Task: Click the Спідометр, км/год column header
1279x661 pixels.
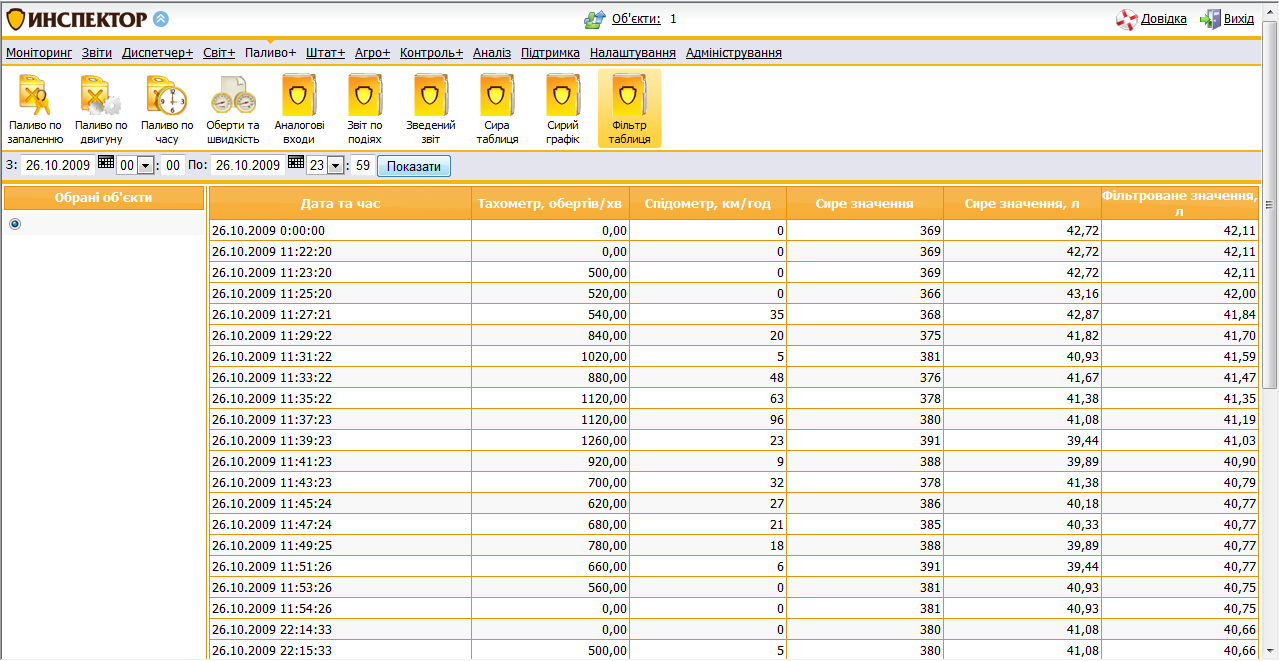Action: tap(708, 203)
